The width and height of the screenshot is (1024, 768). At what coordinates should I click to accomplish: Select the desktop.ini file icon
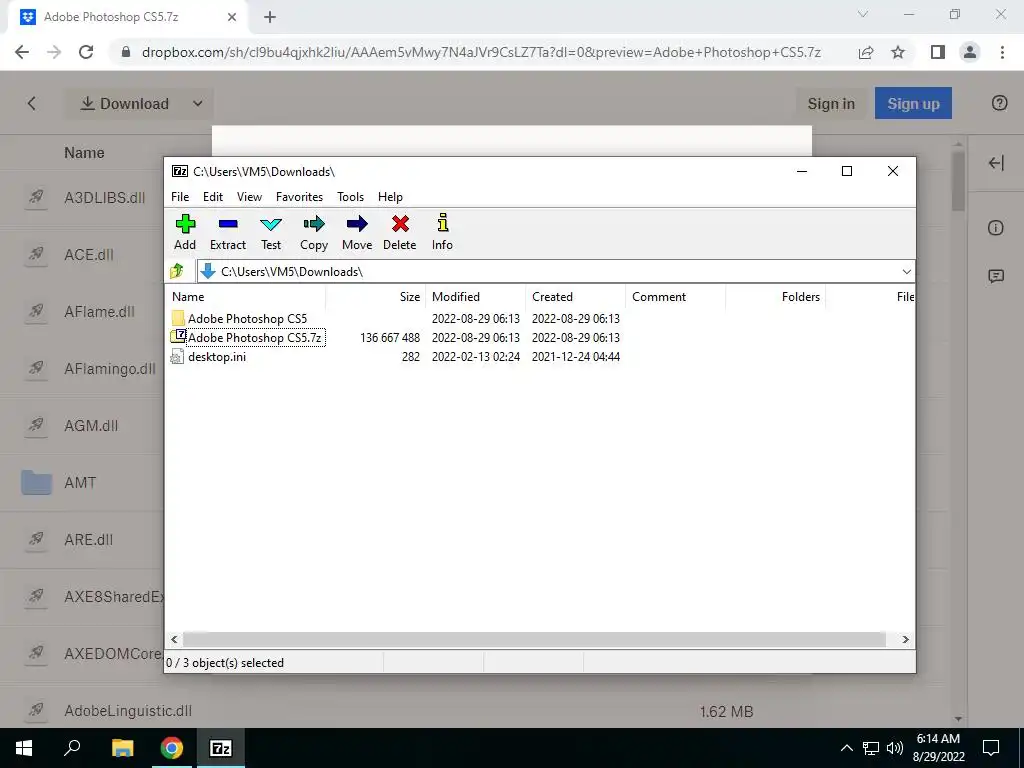pyautogui.click(x=177, y=357)
